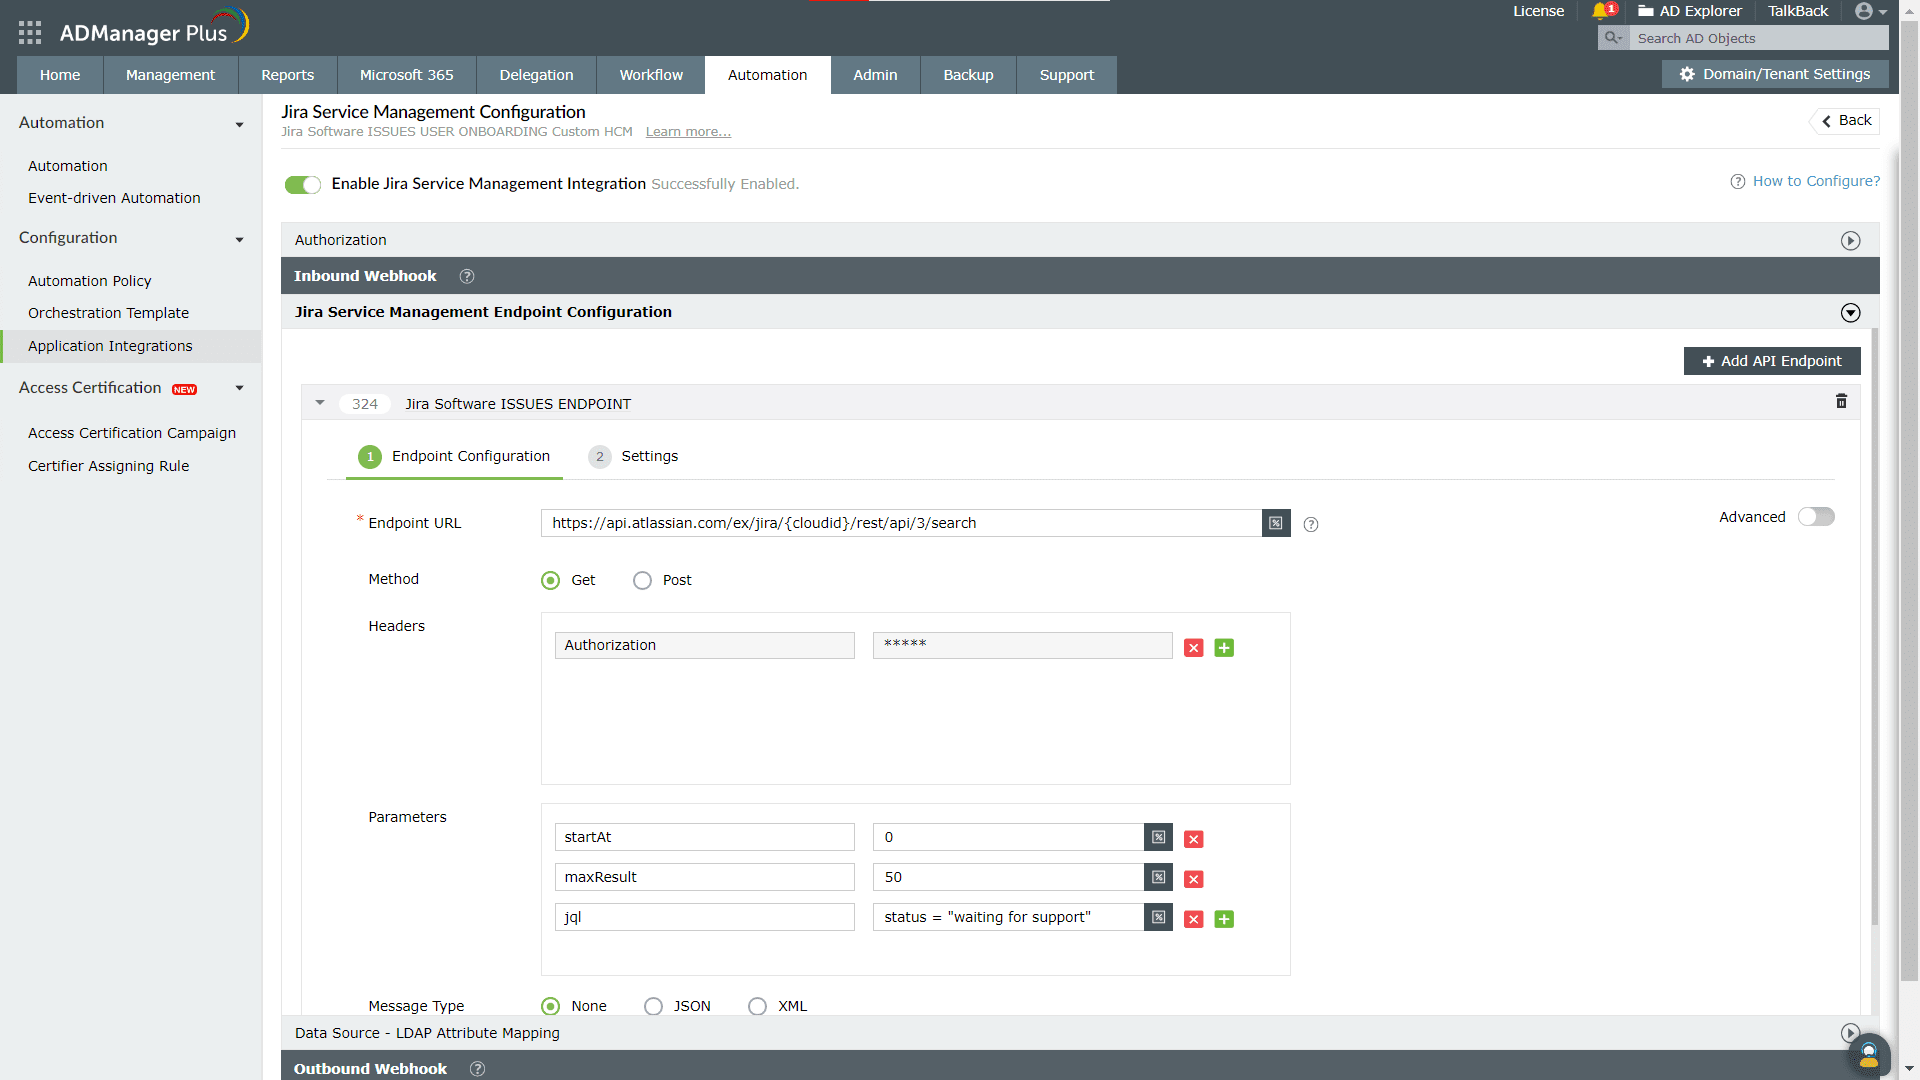Remove the Authorization header with the red X
Screen dimensions: 1920x1080
[1193, 648]
